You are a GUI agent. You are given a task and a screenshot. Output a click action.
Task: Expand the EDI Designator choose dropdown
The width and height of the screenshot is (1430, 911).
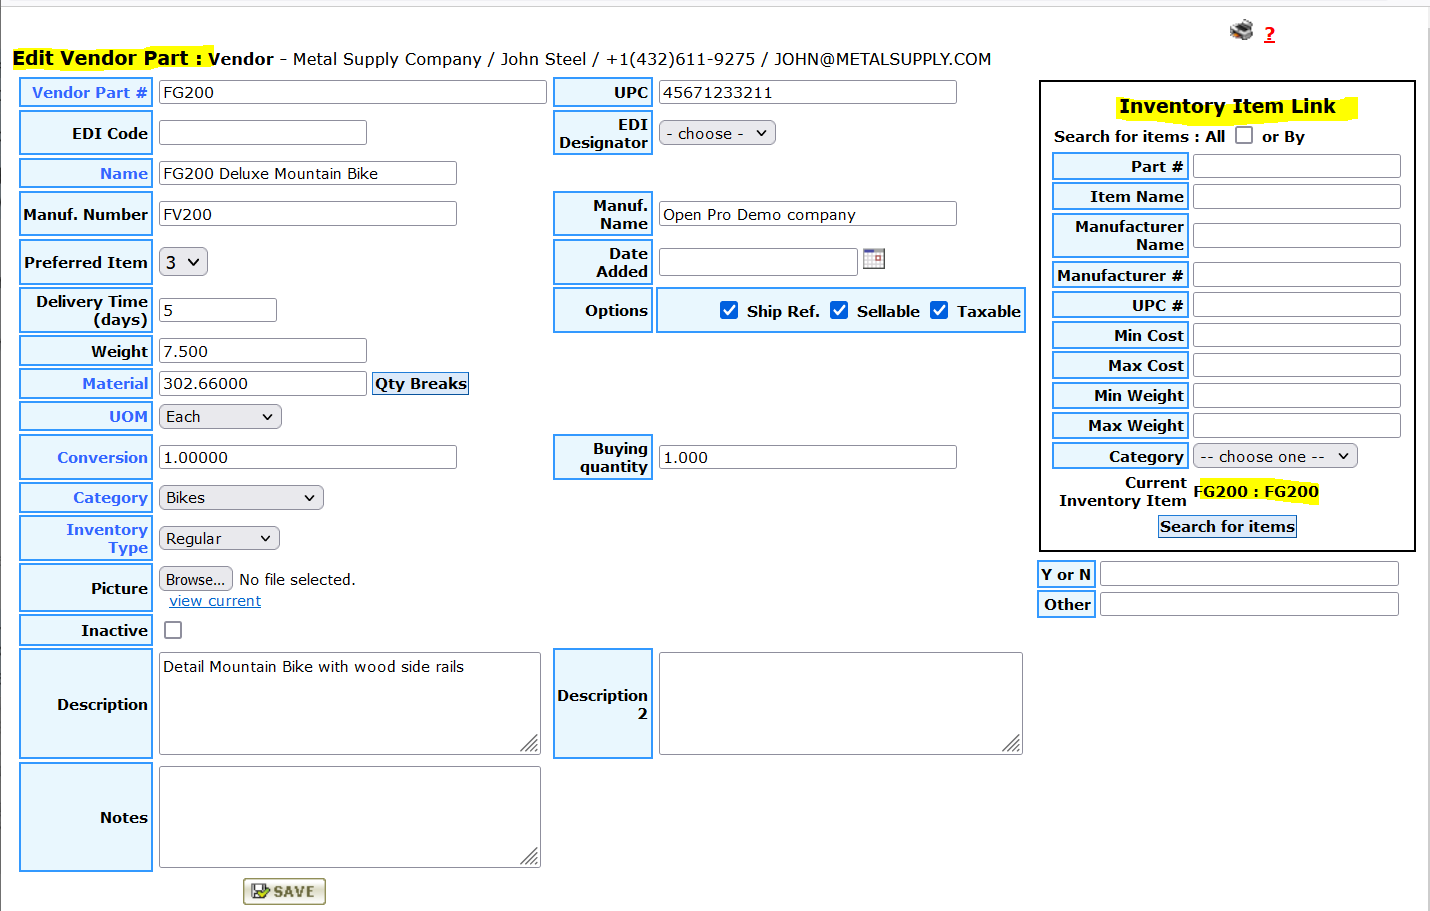pyautogui.click(x=717, y=133)
